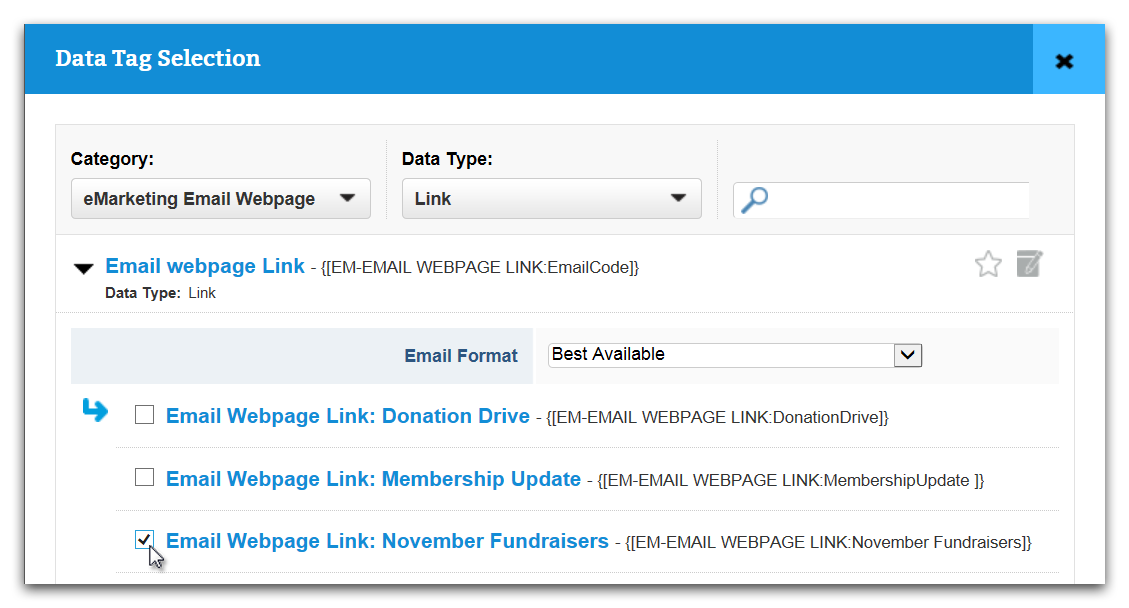Screen dimensions: 1129x608
Task: Collapse the Email webpage Link section
Action: [x=84, y=269]
